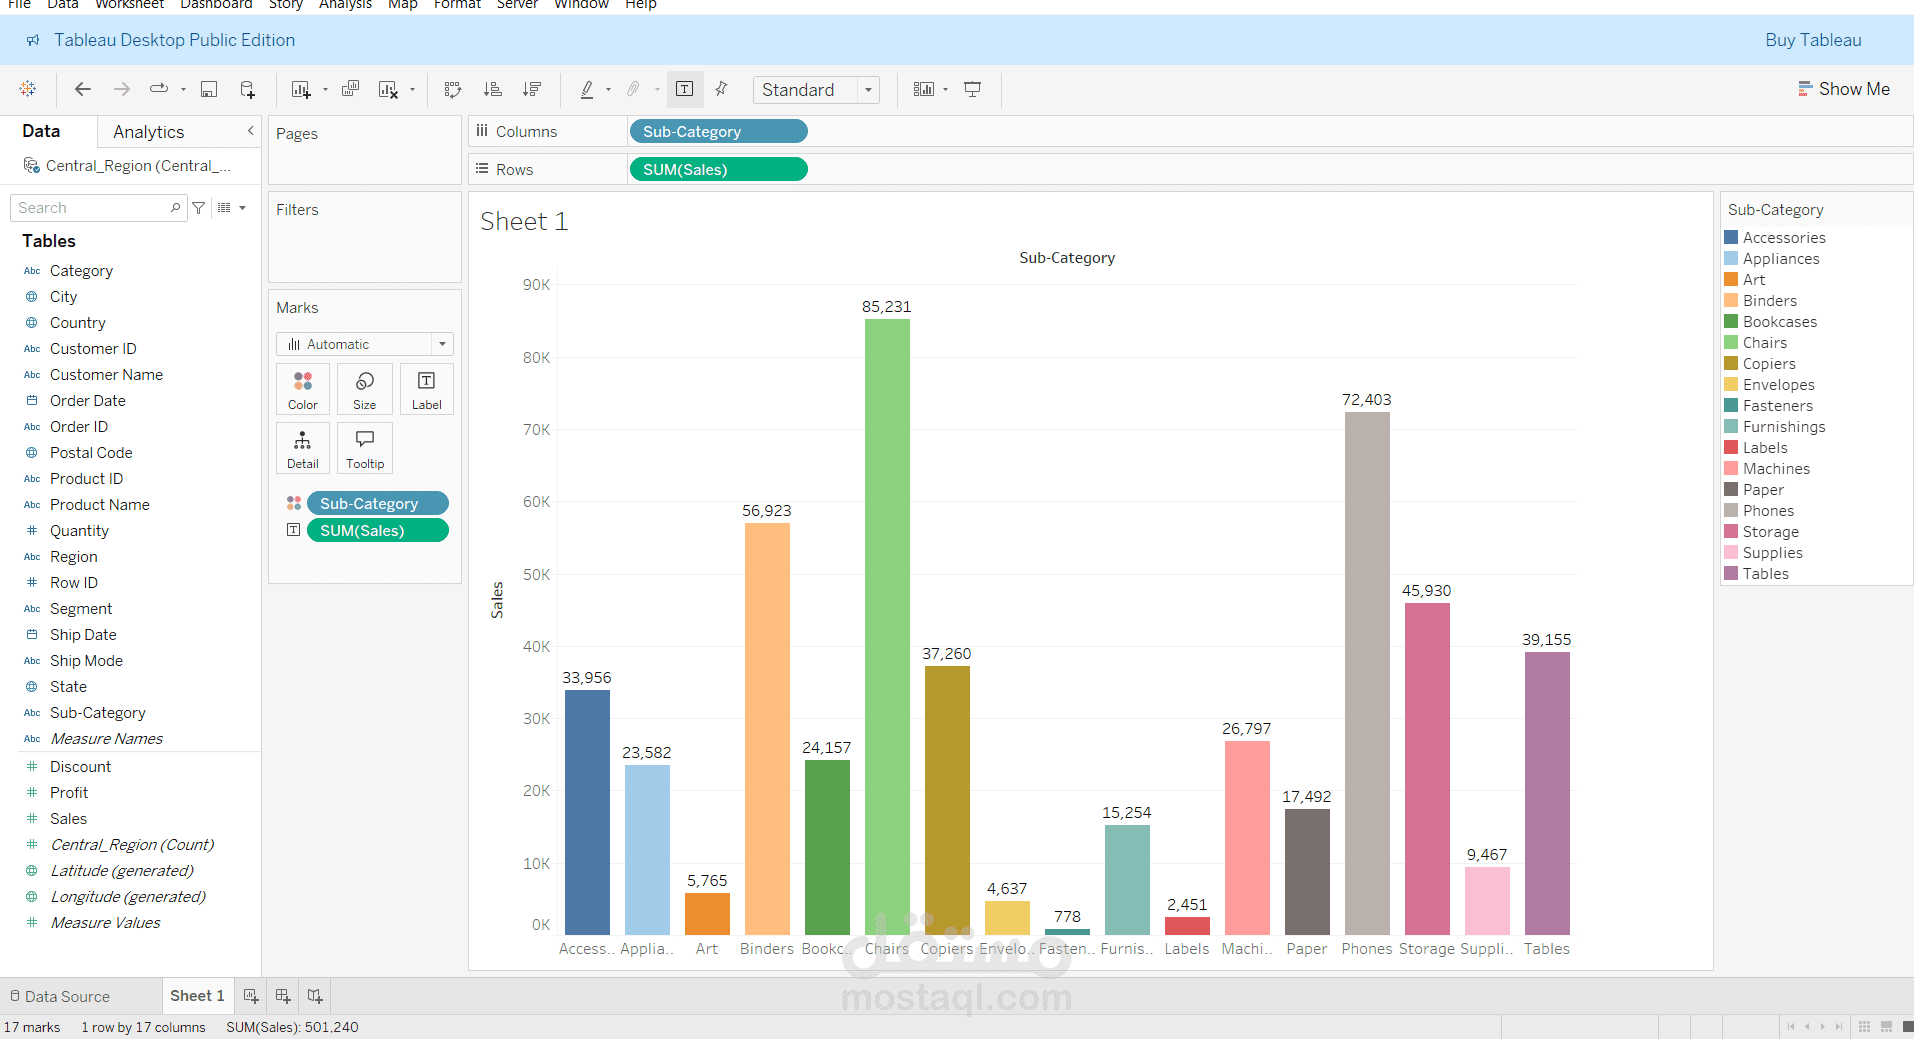
Task: Open dropdown arrow next to Show/Hide Cards
Action: coord(945,90)
